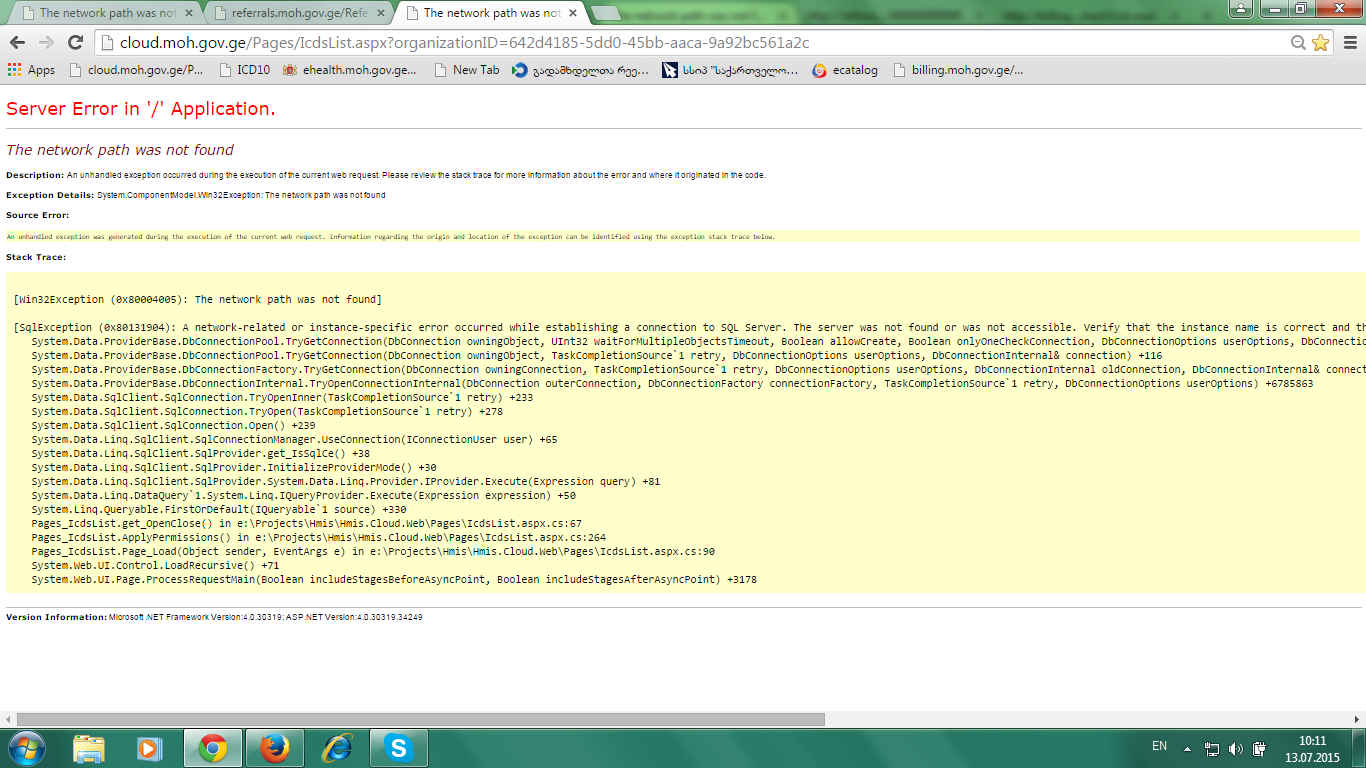Bookmark this page with the star icon
This screenshot has height=768, width=1366.
(1320, 42)
